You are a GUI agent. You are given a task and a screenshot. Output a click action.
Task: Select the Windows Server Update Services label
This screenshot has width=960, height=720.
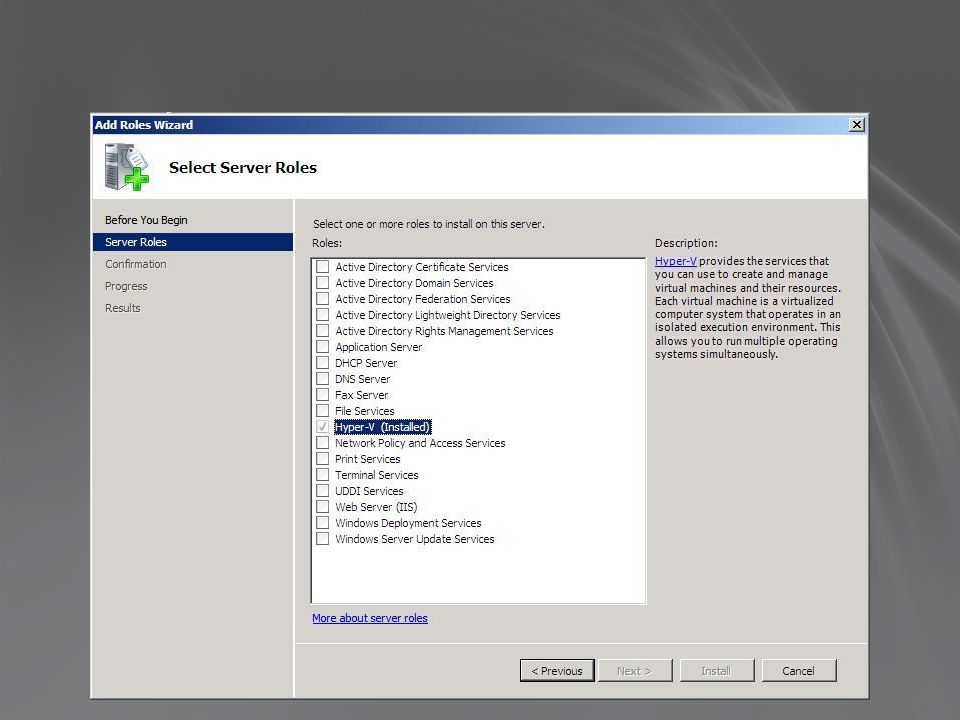pos(414,539)
